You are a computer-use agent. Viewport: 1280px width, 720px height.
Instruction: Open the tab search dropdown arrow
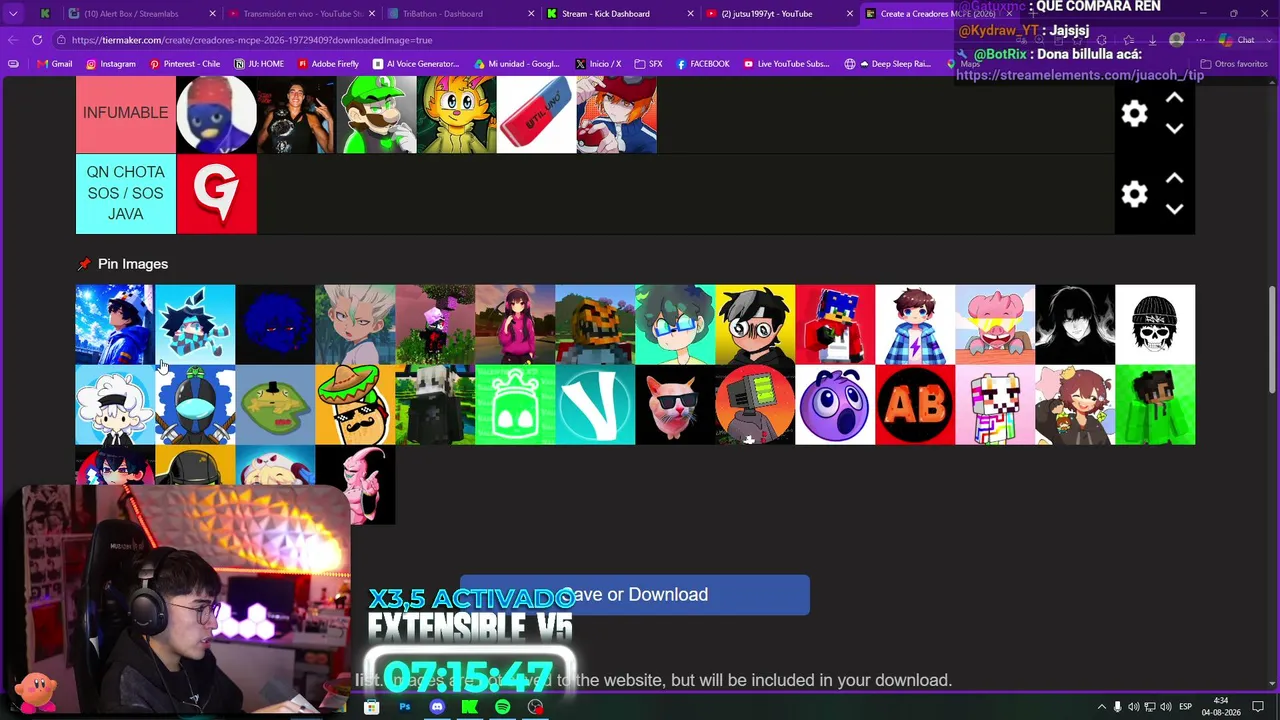tap(13, 14)
